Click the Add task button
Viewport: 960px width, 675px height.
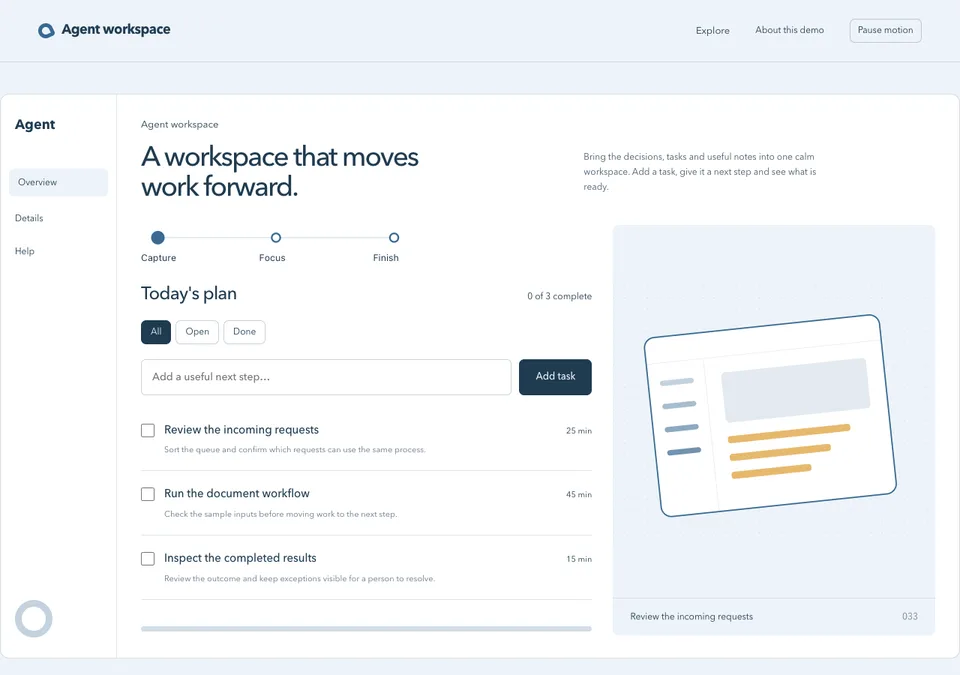pos(555,377)
